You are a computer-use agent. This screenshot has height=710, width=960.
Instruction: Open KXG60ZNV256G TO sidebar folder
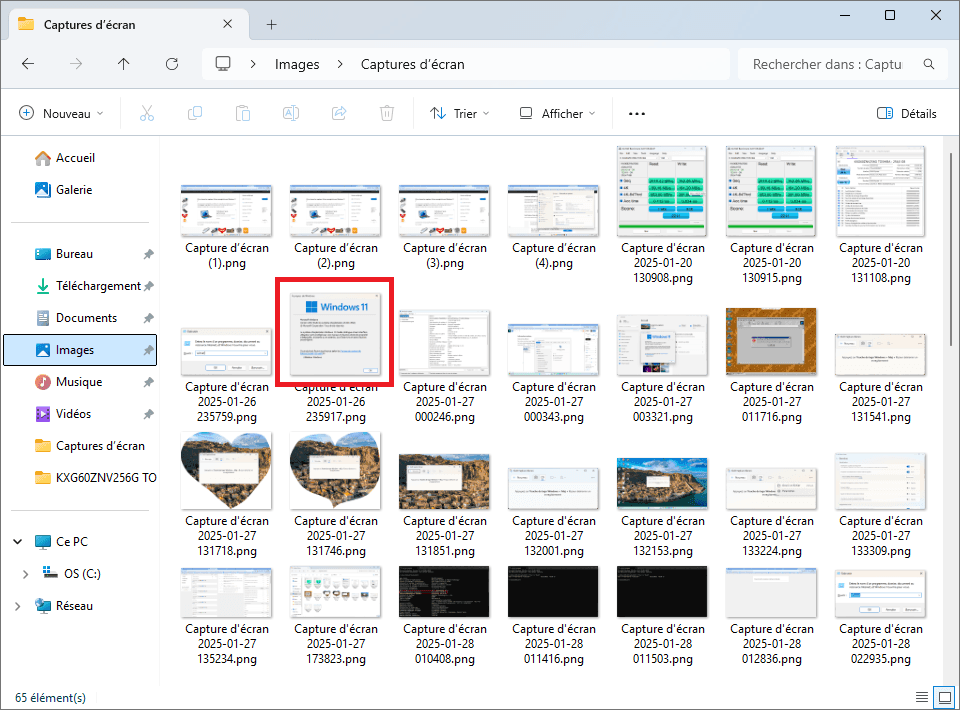tap(106, 478)
